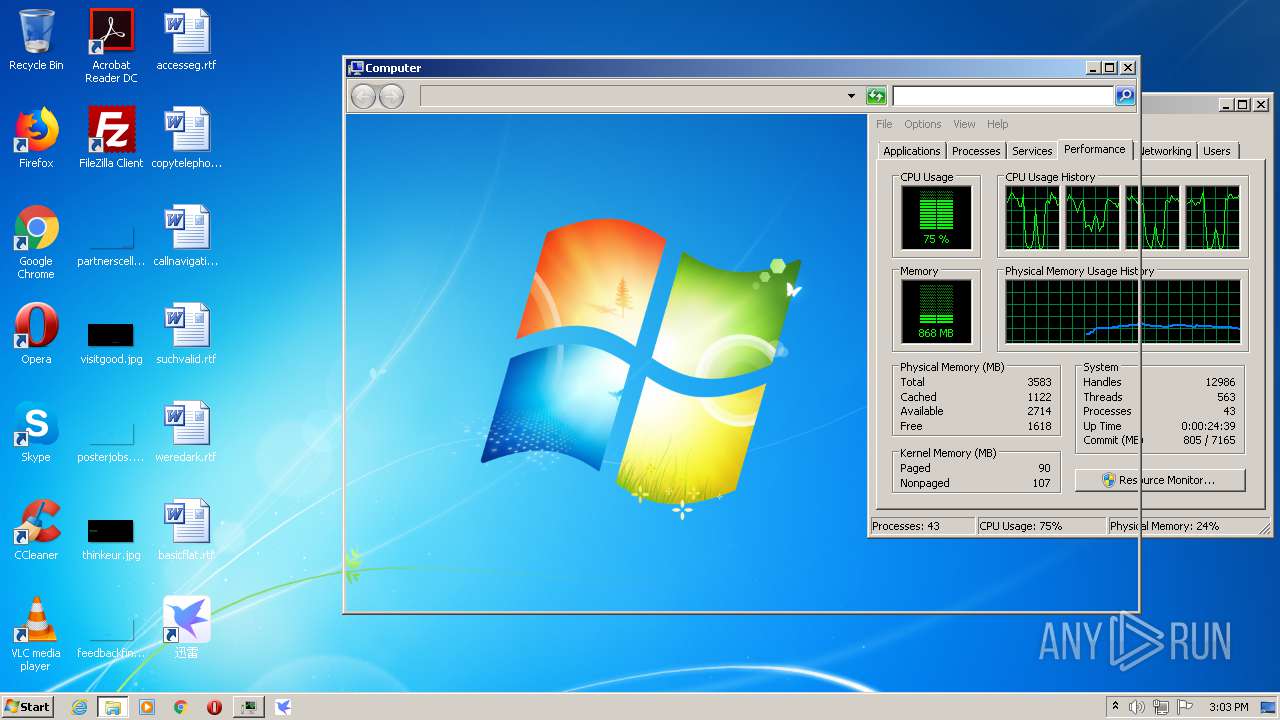1280x720 pixels.
Task: Open the Help menu in Task Manager
Action: pyautogui.click(x=997, y=124)
